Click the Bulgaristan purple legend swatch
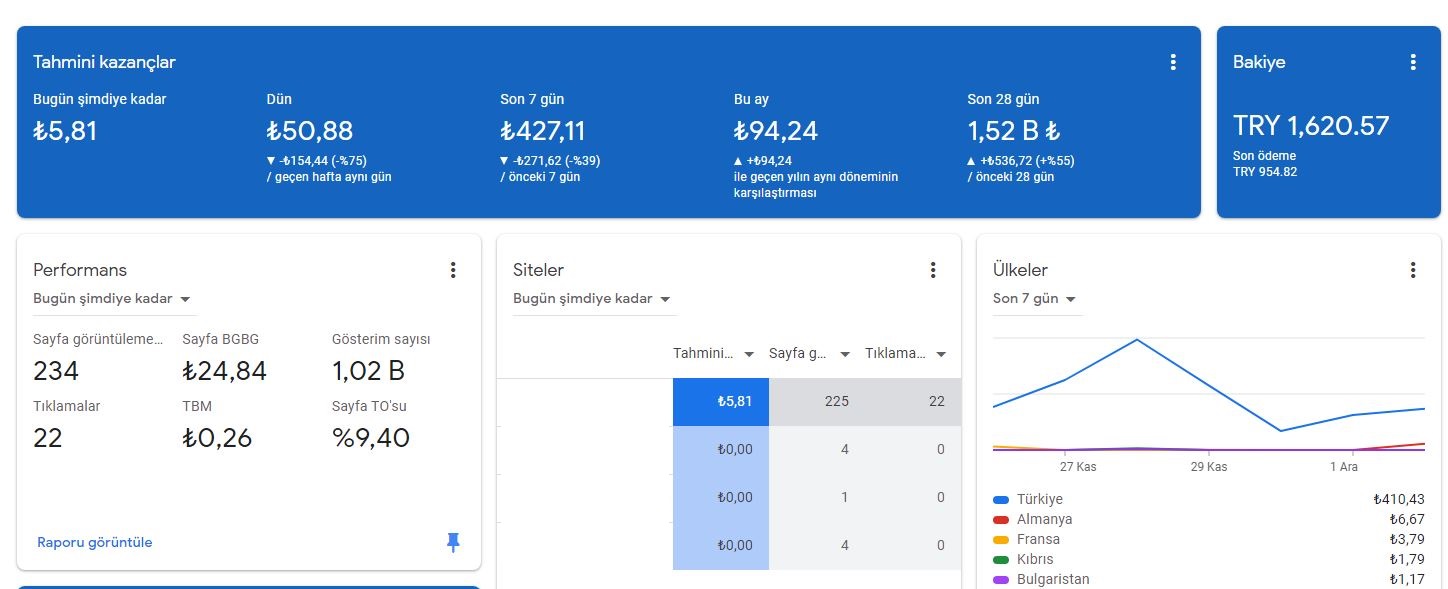Viewport: 1448px width, 589px height. 1001,580
